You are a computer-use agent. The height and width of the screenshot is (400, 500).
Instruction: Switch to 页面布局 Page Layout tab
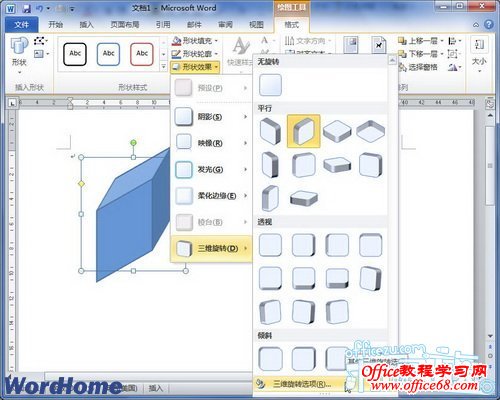(125, 25)
